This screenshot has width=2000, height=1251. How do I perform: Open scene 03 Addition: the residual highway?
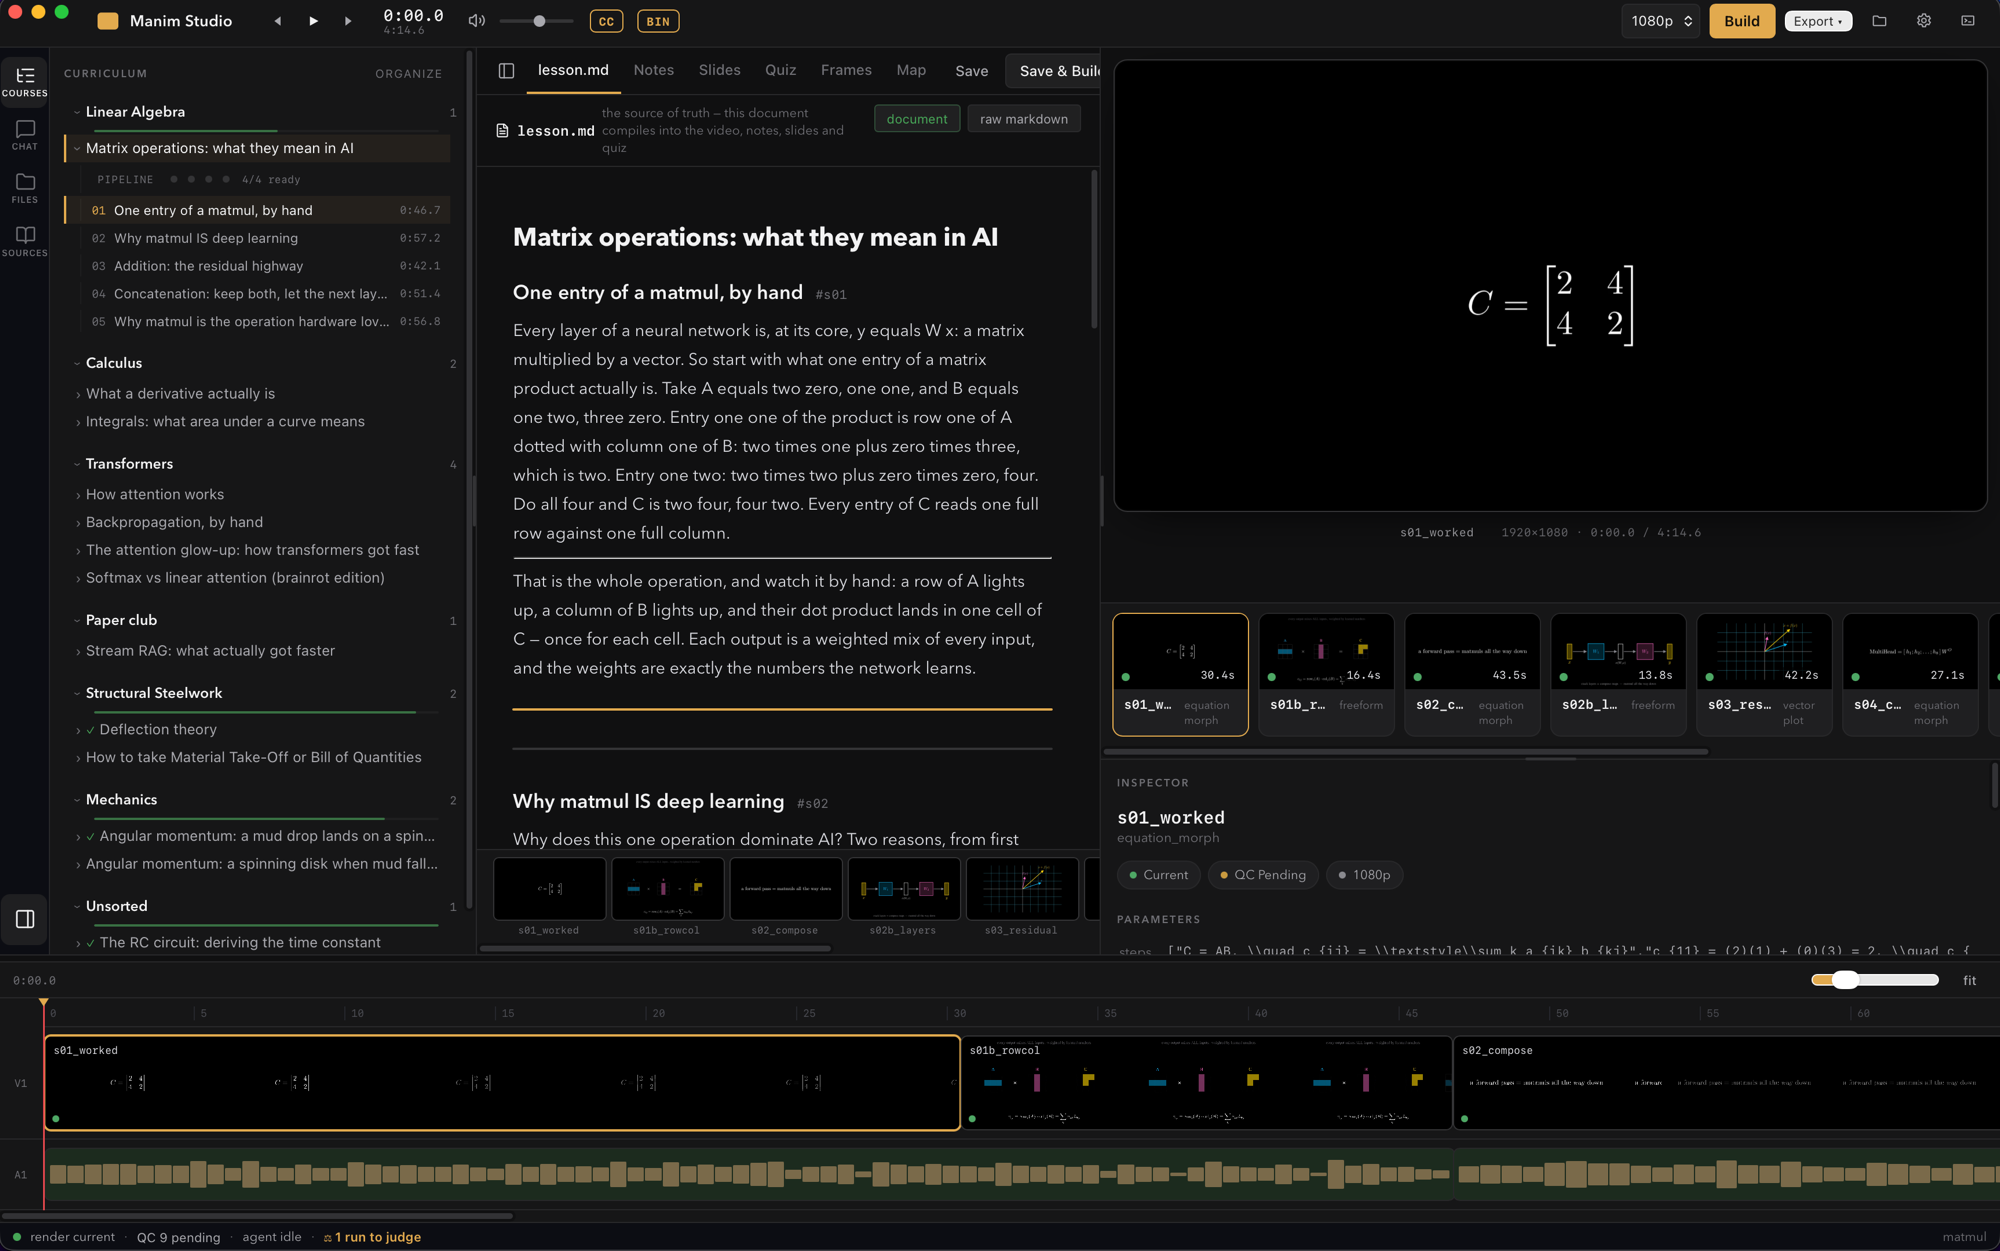[x=264, y=266]
